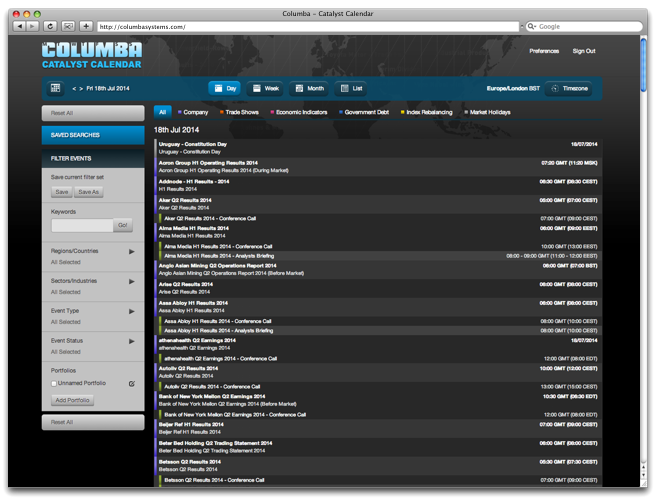Screen dimensions: 655x498
Task: Open the Timezone selector
Action: click(x=569, y=89)
